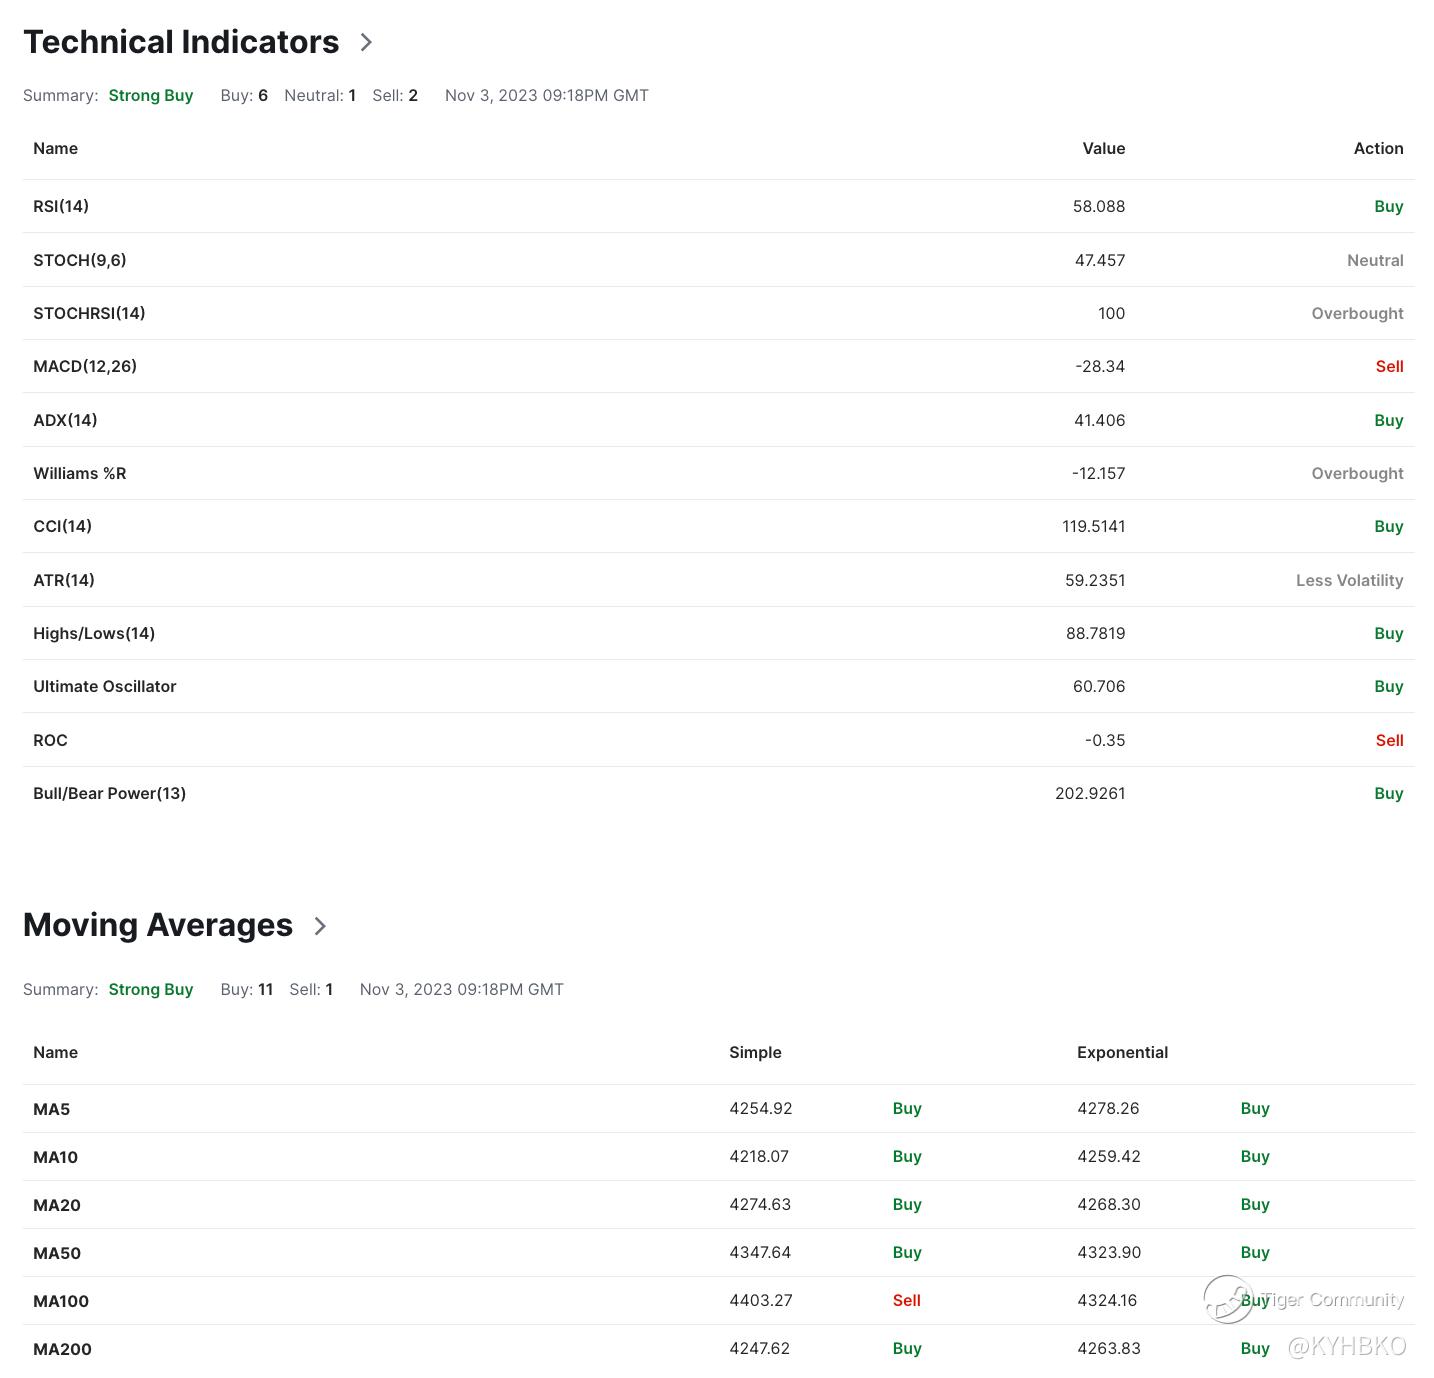This screenshot has height=1378, width=1434.
Task: Expand the Moving Averages chevron arrow
Action: click(320, 926)
